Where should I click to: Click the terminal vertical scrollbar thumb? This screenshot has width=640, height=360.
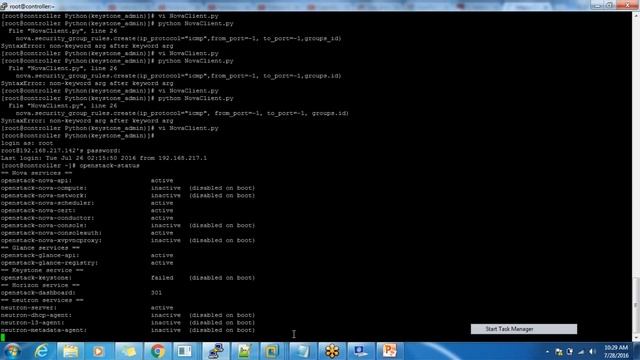636,306
